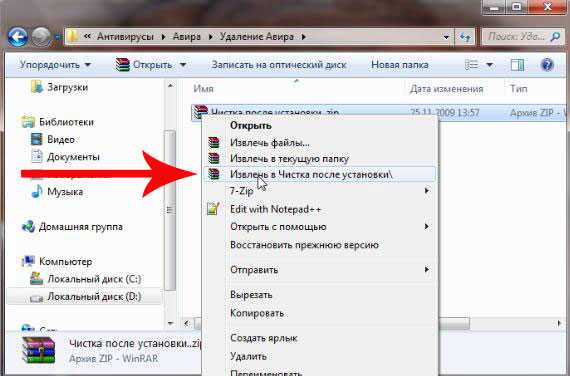Sort by Дата изменения column header
The width and height of the screenshot is (570, 376).
coord(446,89)
